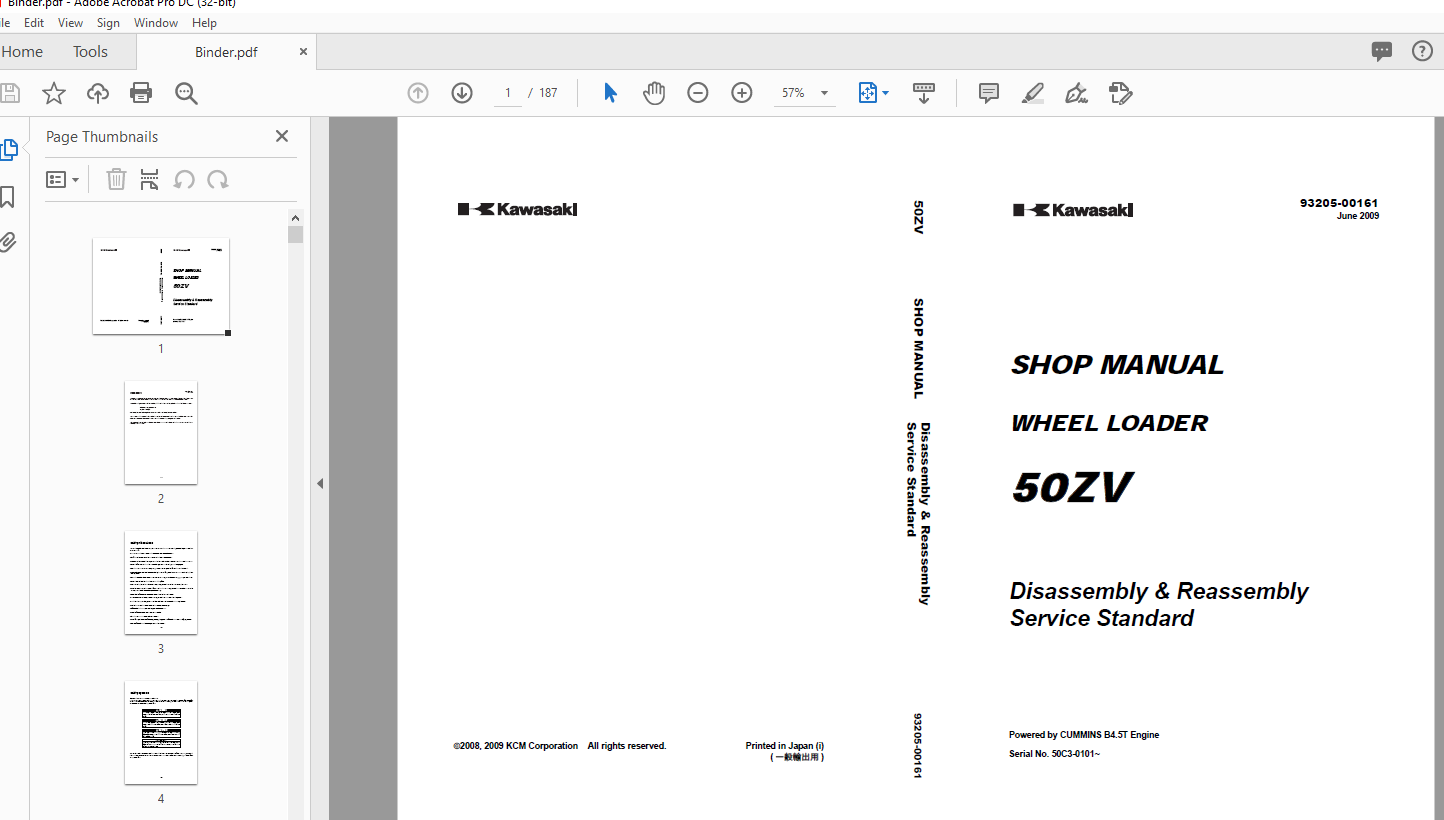Click the 'Serial No. 50C3-0101~' text
Screen dimensions: 1444x820
pos(1055,754)
